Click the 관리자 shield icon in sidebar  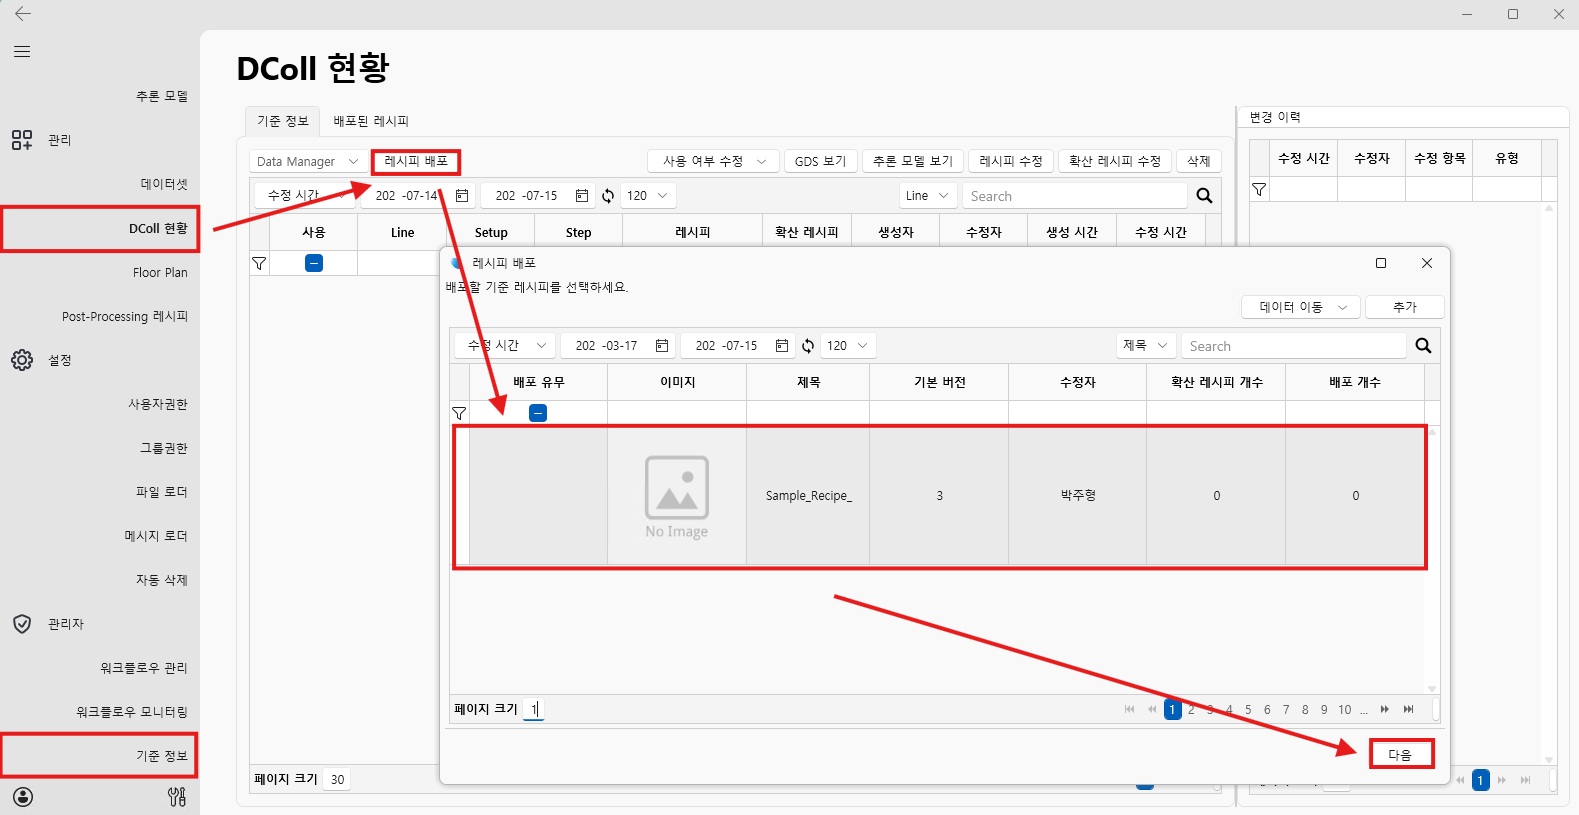[22, 624]
